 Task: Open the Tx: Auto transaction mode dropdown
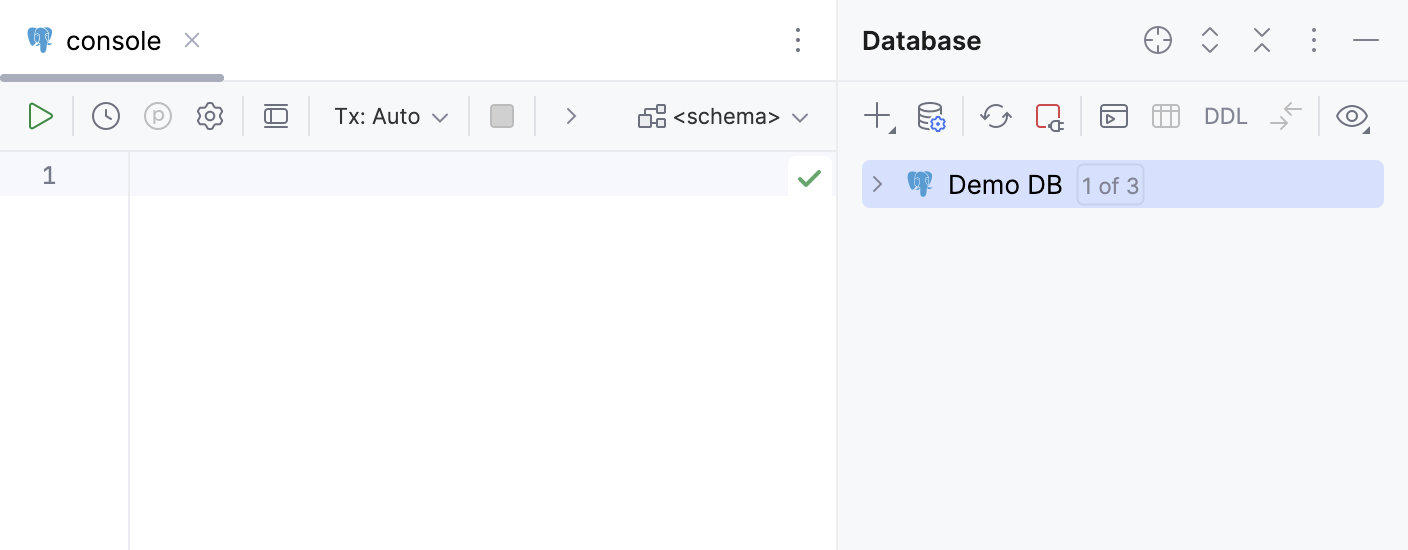tap(391, 116)
